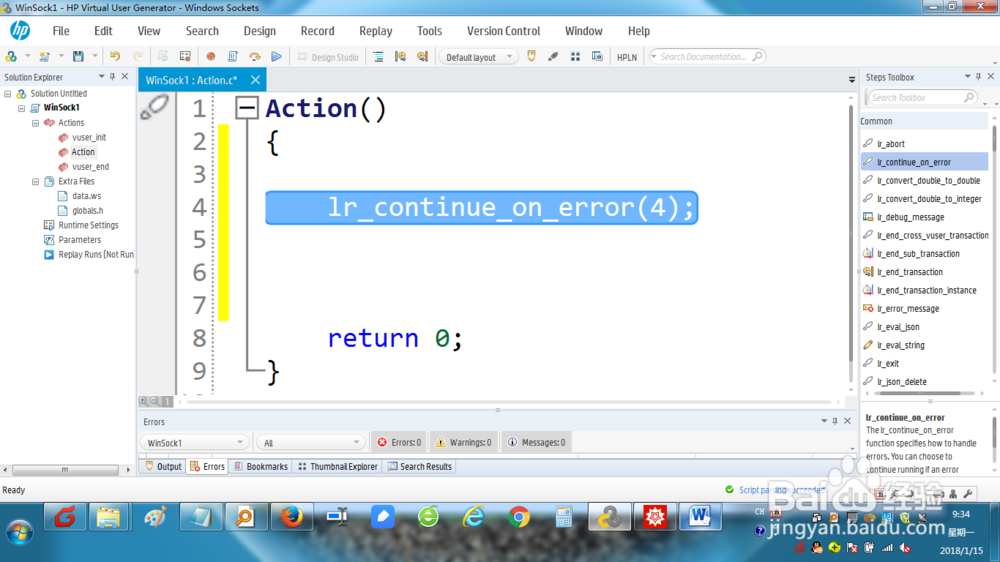Open the WinSock1 errors scope dropdown
This screenshot has height=562, width=1000.
[195, 443]
